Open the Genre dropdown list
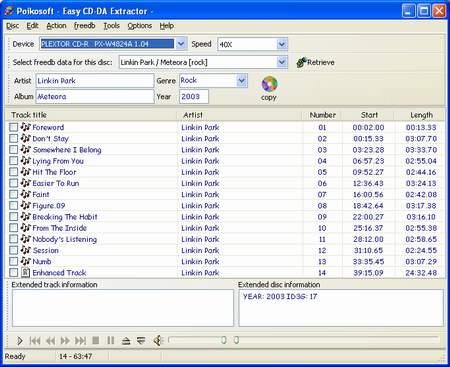 [x=241, y=80]
